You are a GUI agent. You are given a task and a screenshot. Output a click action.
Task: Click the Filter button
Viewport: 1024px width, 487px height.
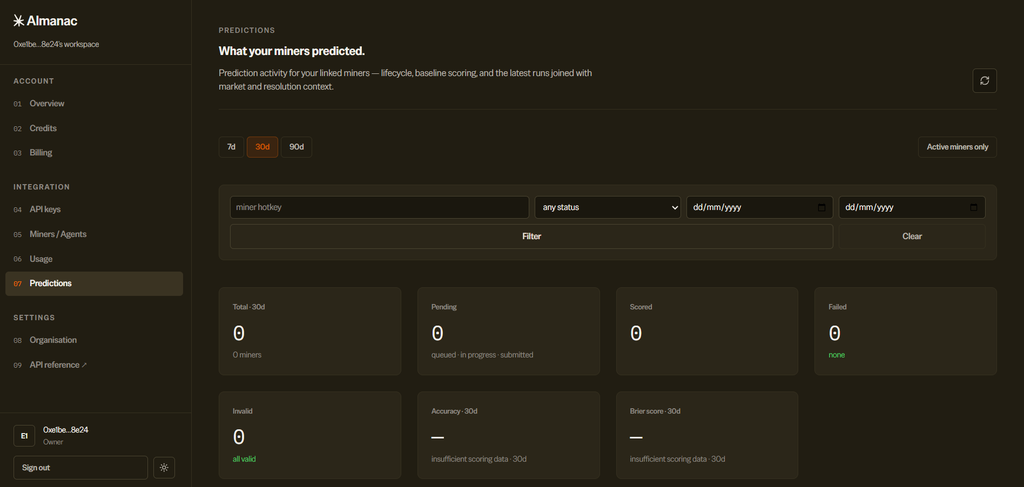coord(532,236)
